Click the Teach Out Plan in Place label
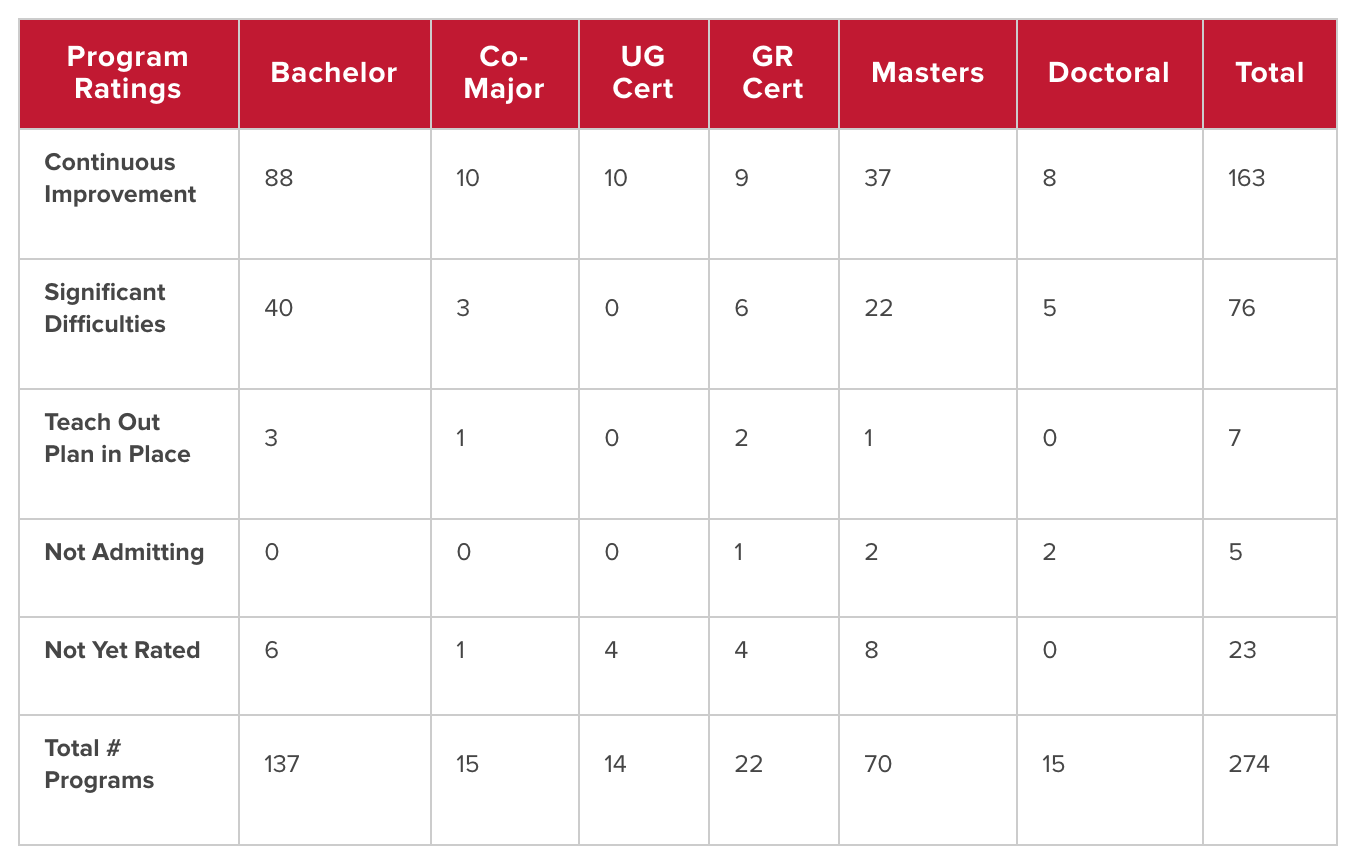Image resolution: width=1360 pixels, height=858 pixels. (117, 438)
